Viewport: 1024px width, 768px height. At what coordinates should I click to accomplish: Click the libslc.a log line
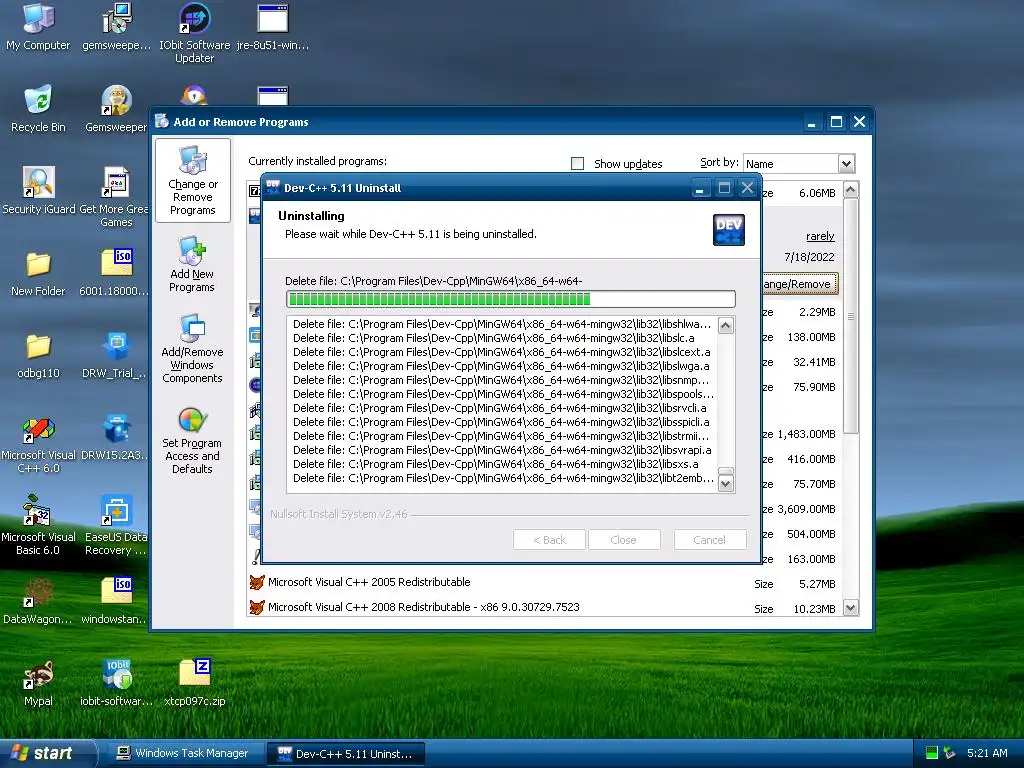point(494,338)
